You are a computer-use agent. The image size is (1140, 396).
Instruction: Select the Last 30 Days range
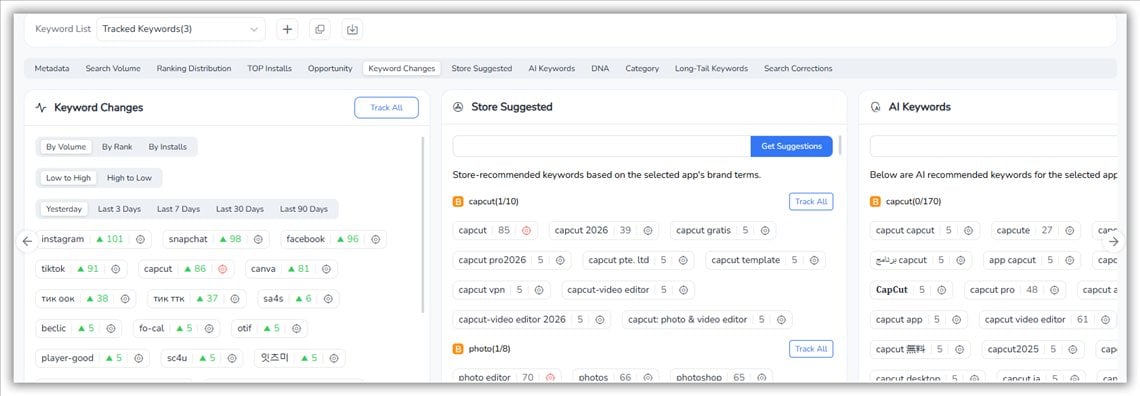tap(240, 209)
